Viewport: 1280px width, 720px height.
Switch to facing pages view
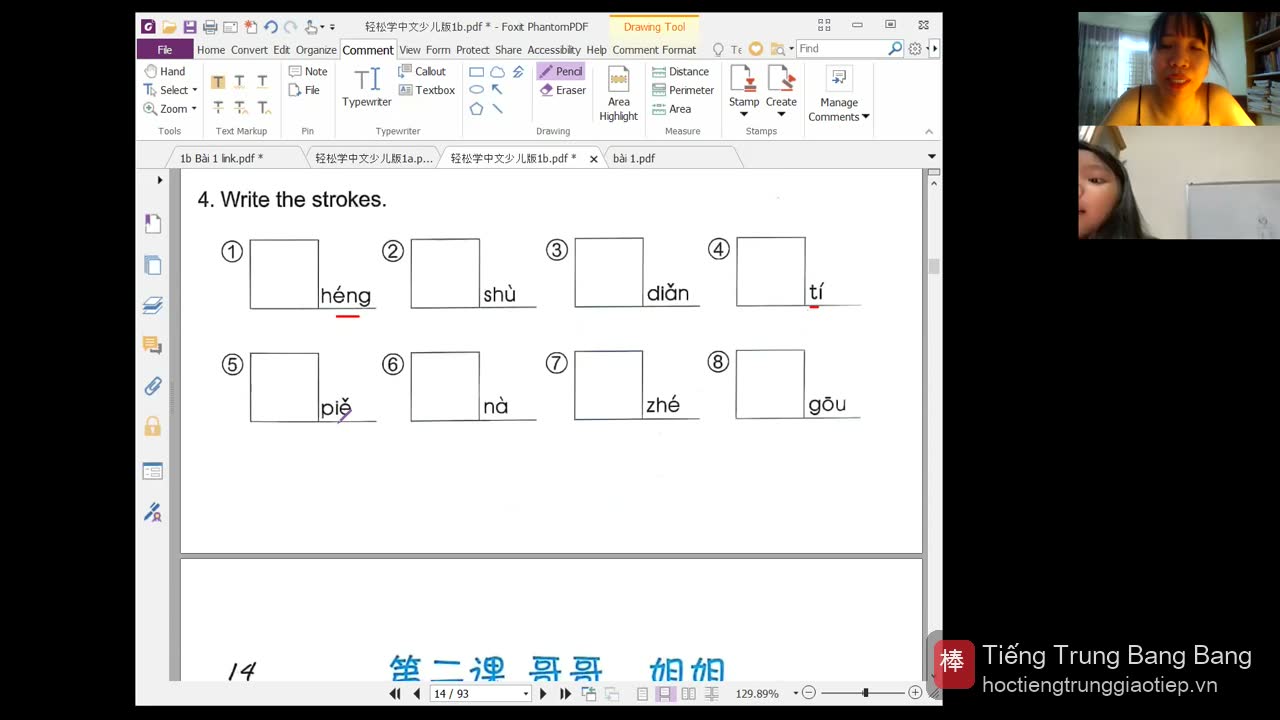tap(688, 693)
